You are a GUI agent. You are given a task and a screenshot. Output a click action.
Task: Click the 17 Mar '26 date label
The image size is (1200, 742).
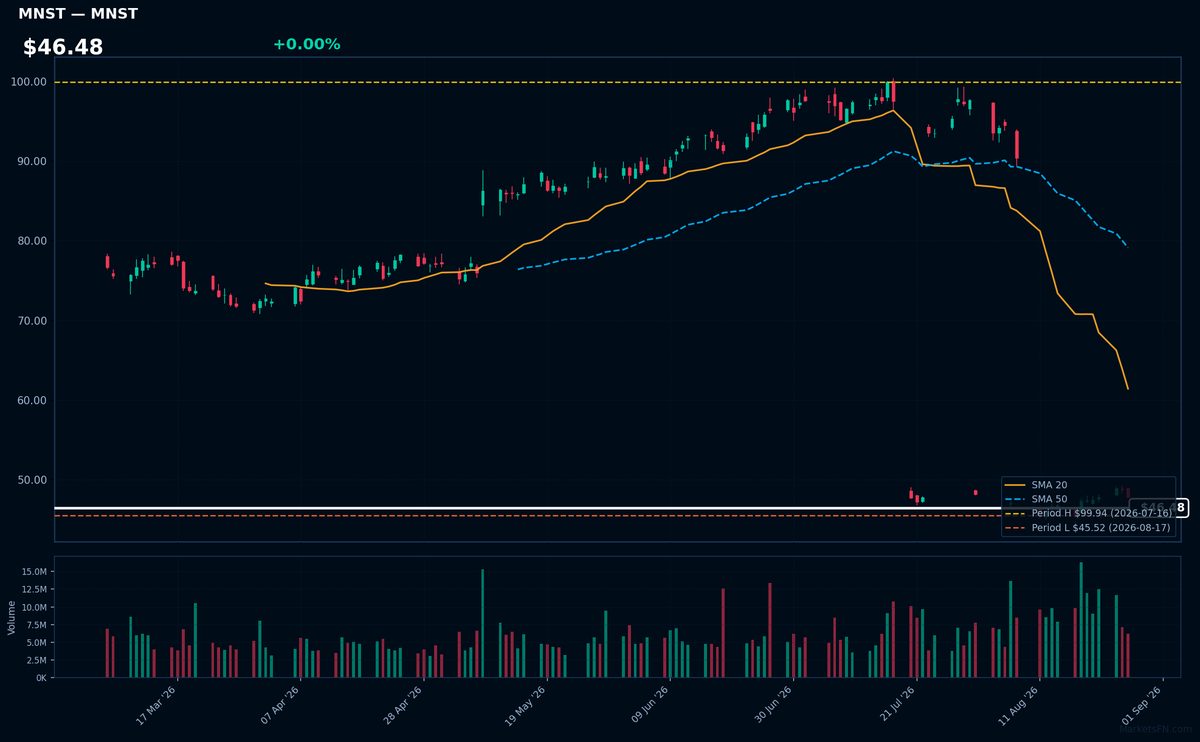pos(157,704)
